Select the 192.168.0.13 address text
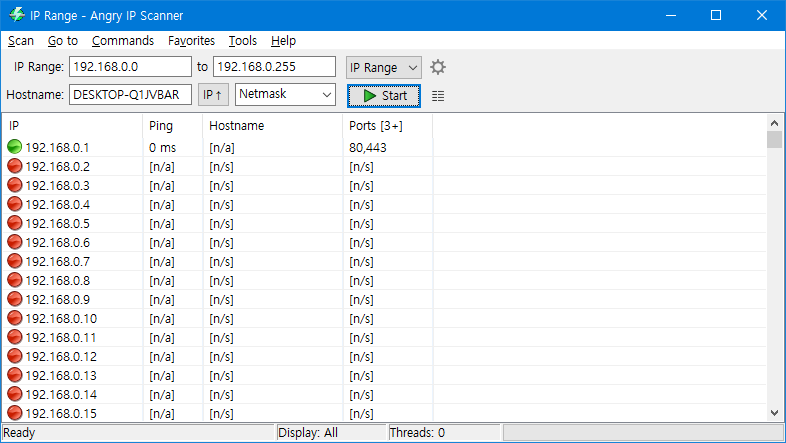The width and height of the screenshot is (786, 443). pos(61,376)
